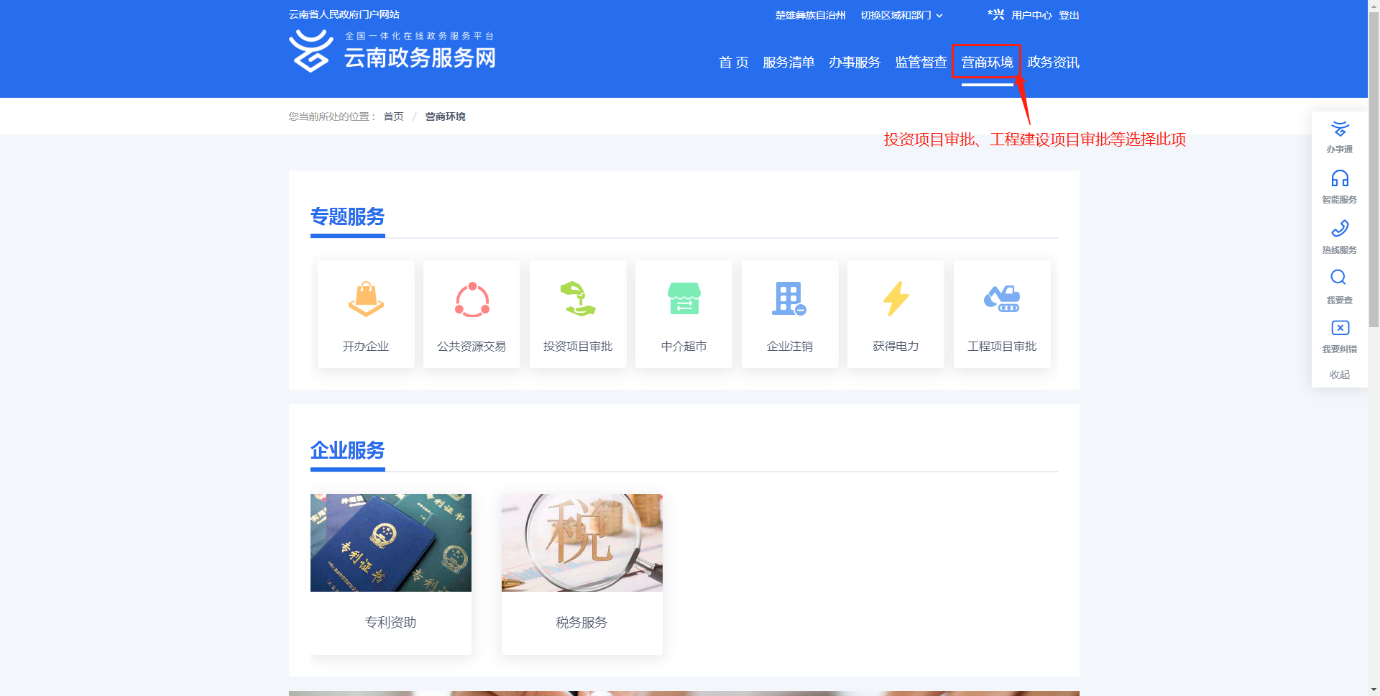Log out using the 登出 link
Viewport: 1380px width, 696px height.
point(1069,16)
